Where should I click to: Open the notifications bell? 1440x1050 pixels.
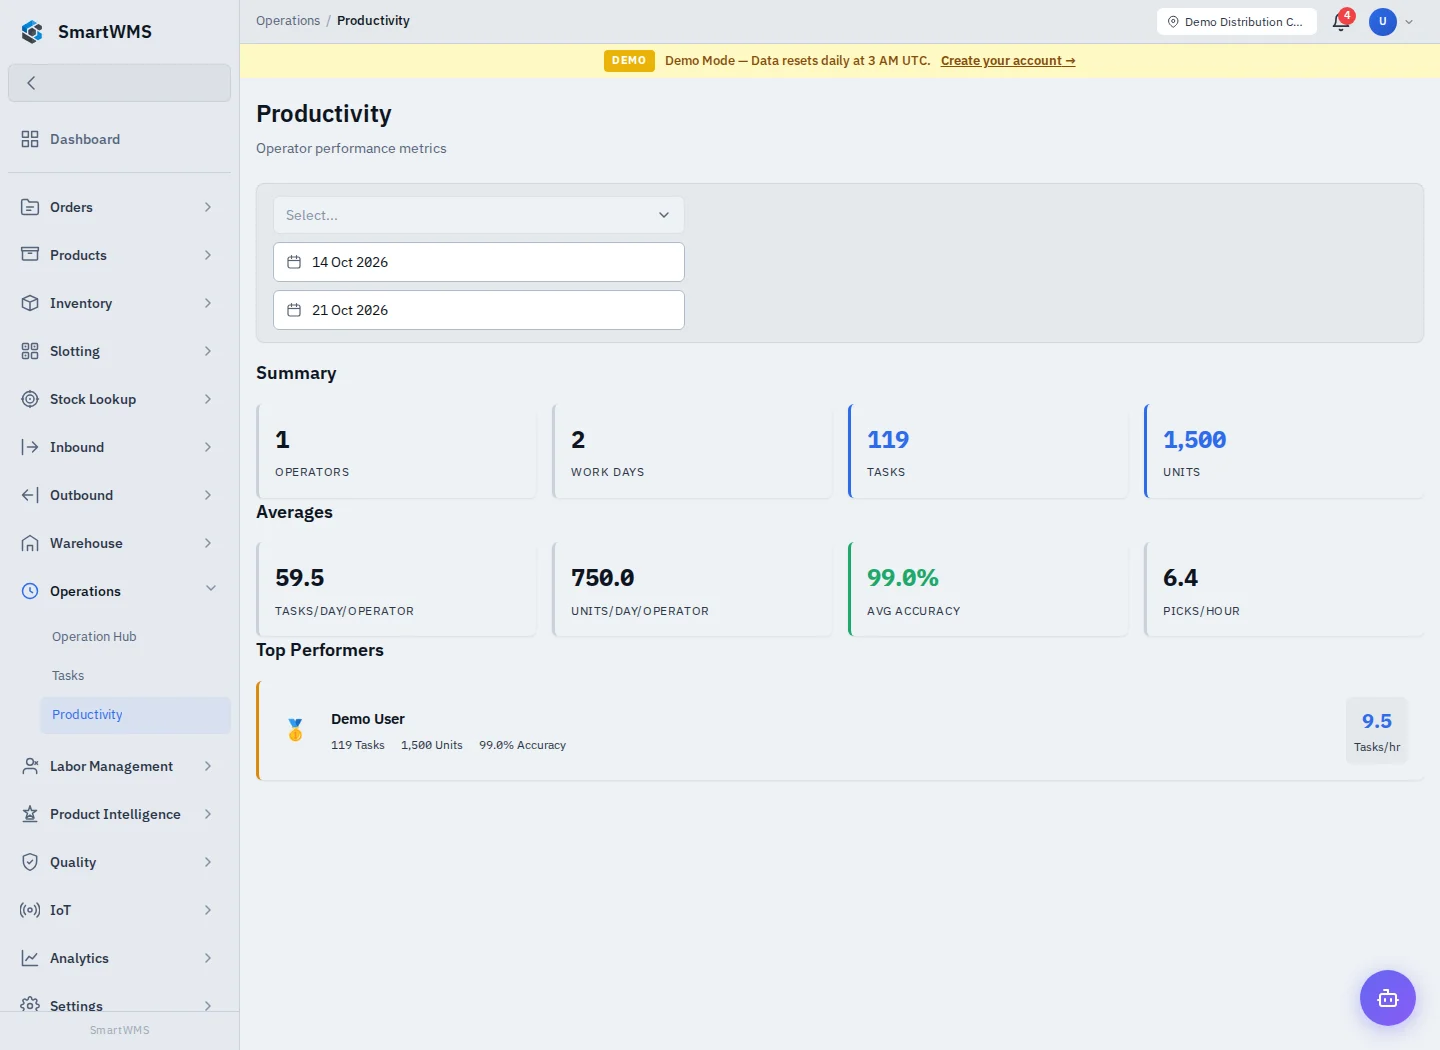click(x=1341, y=22)
